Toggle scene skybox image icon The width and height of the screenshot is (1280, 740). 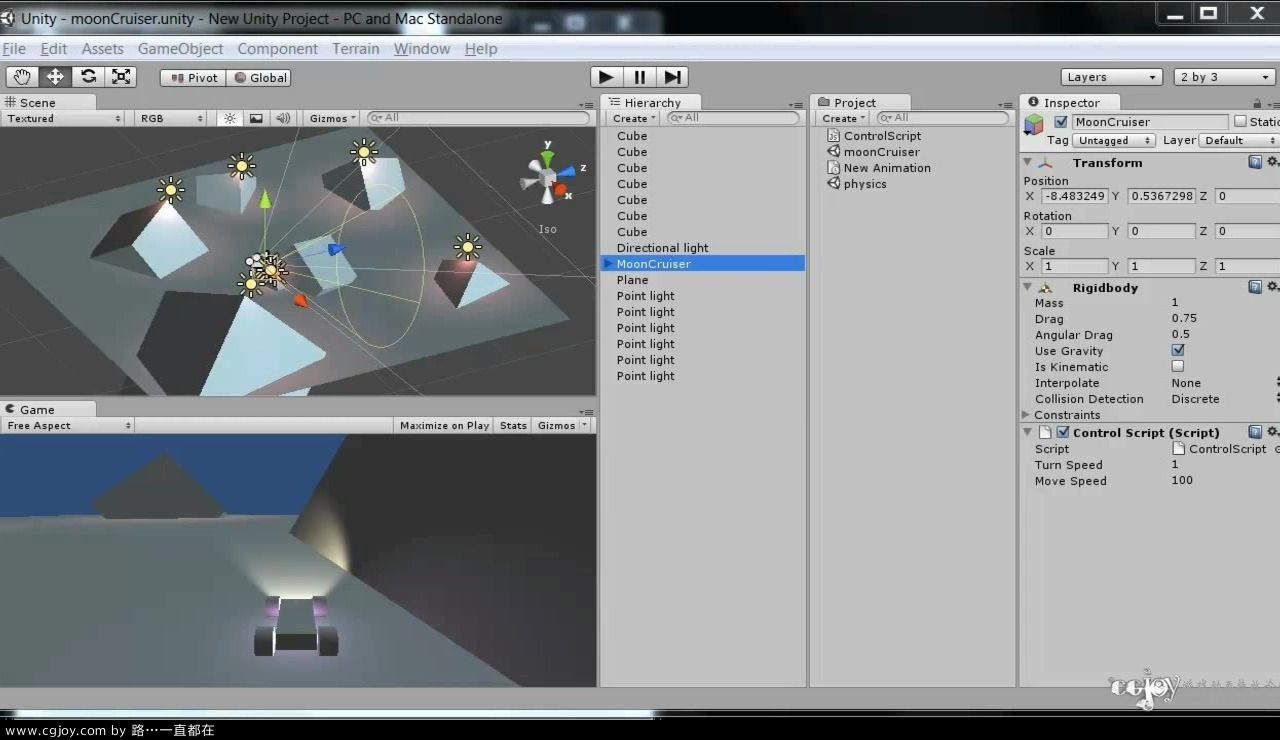(x=256, y=118)
